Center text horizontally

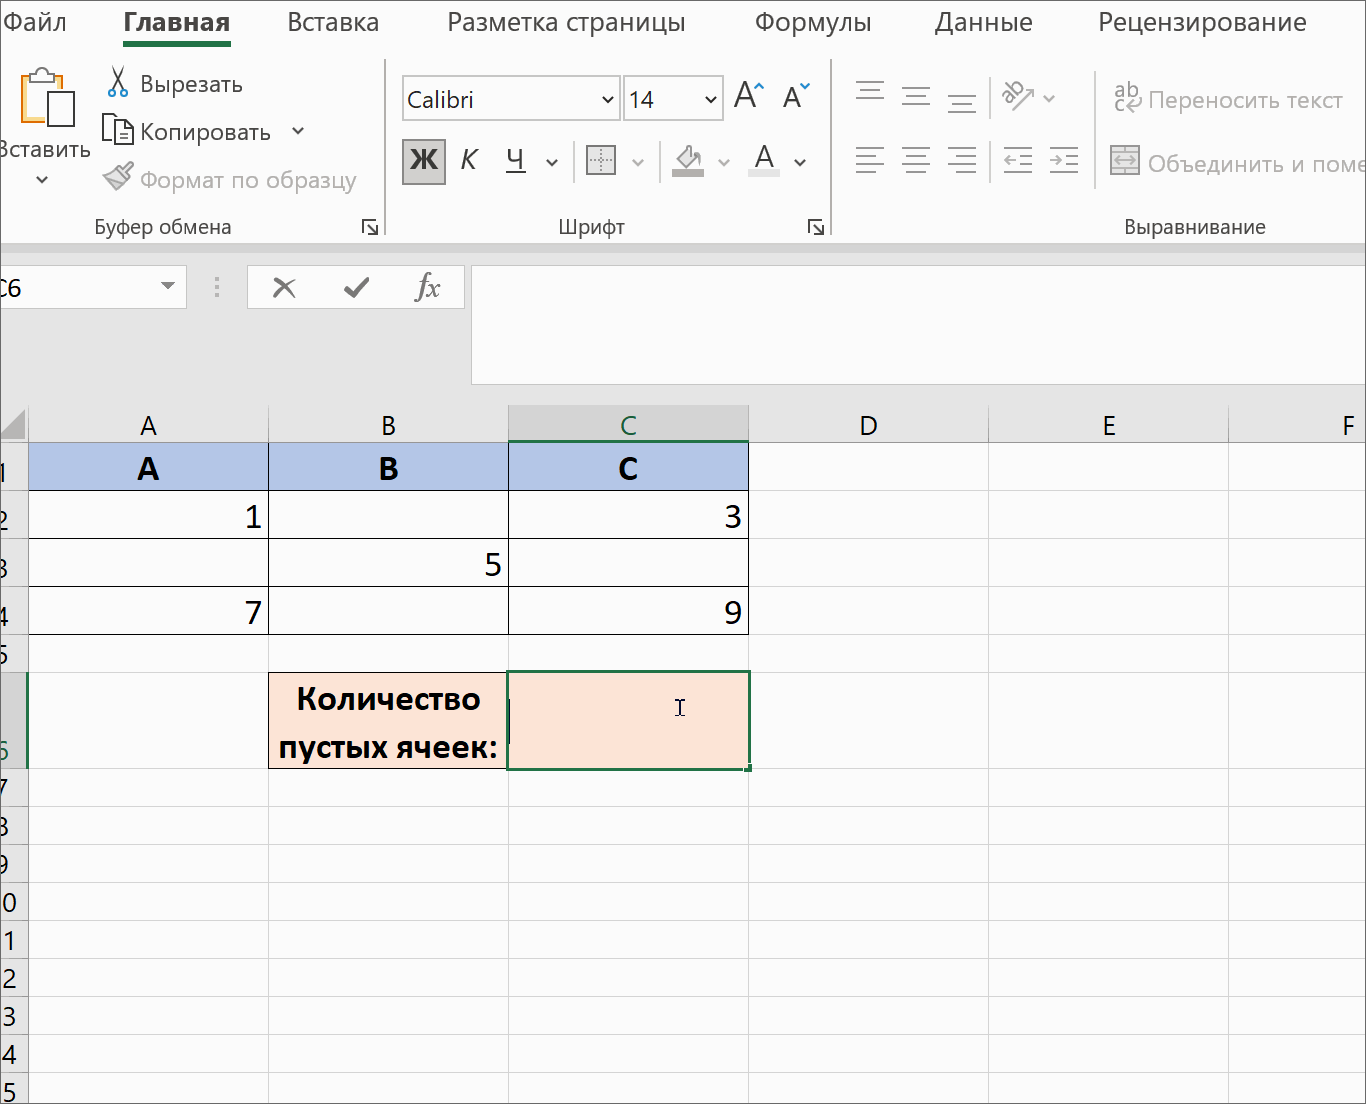pyautogui.click(x=916, y=160)
